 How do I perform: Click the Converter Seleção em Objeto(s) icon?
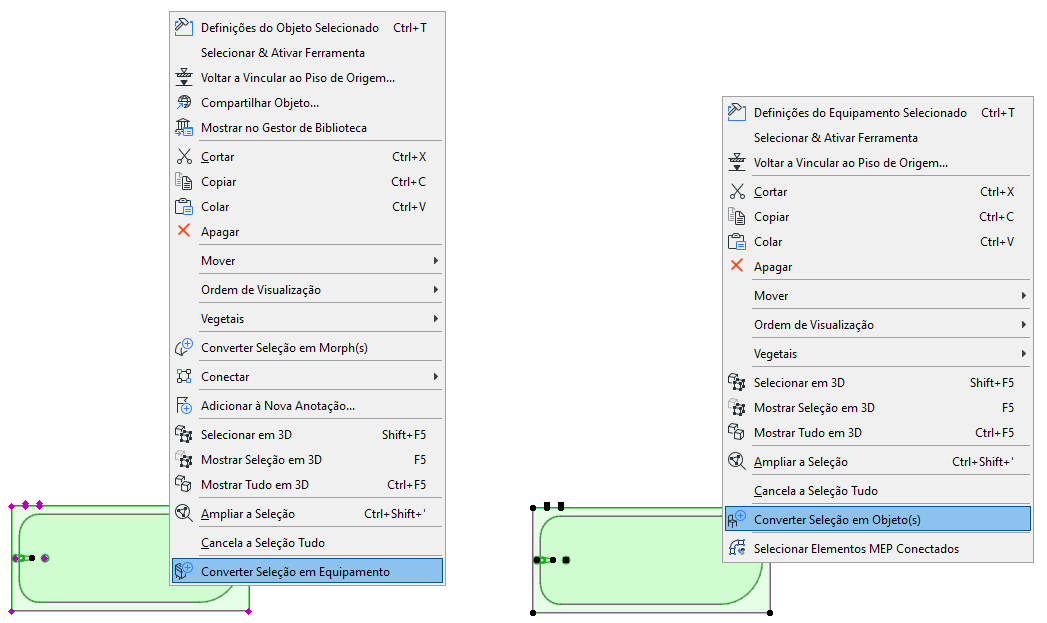tap(737, 519)
